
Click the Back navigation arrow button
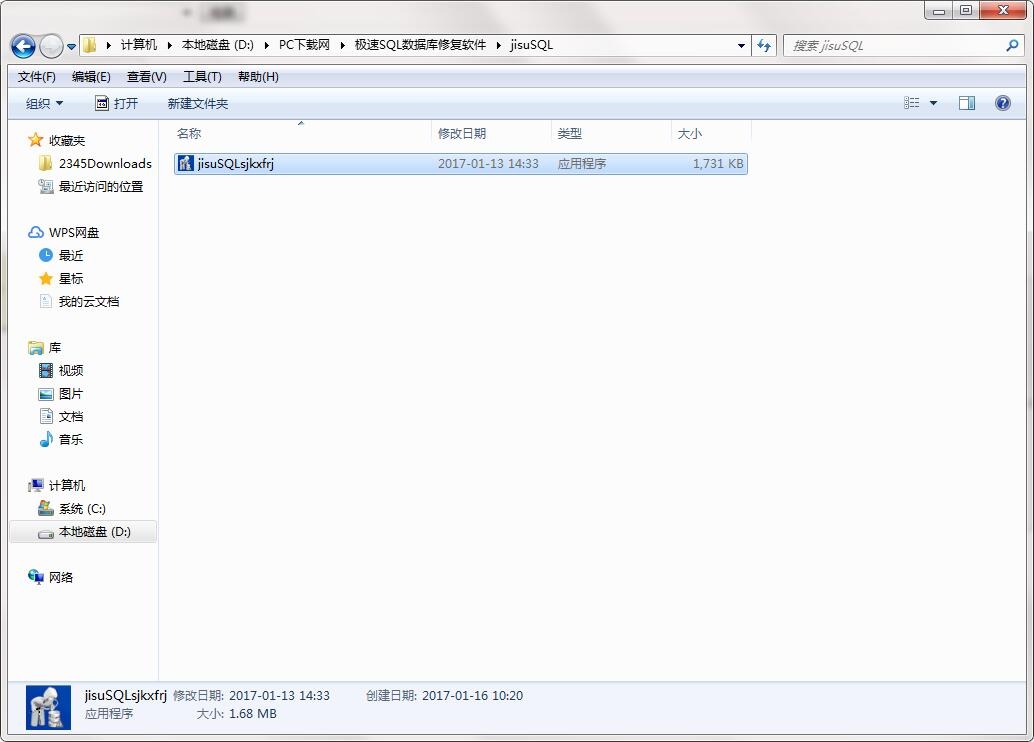23,46
